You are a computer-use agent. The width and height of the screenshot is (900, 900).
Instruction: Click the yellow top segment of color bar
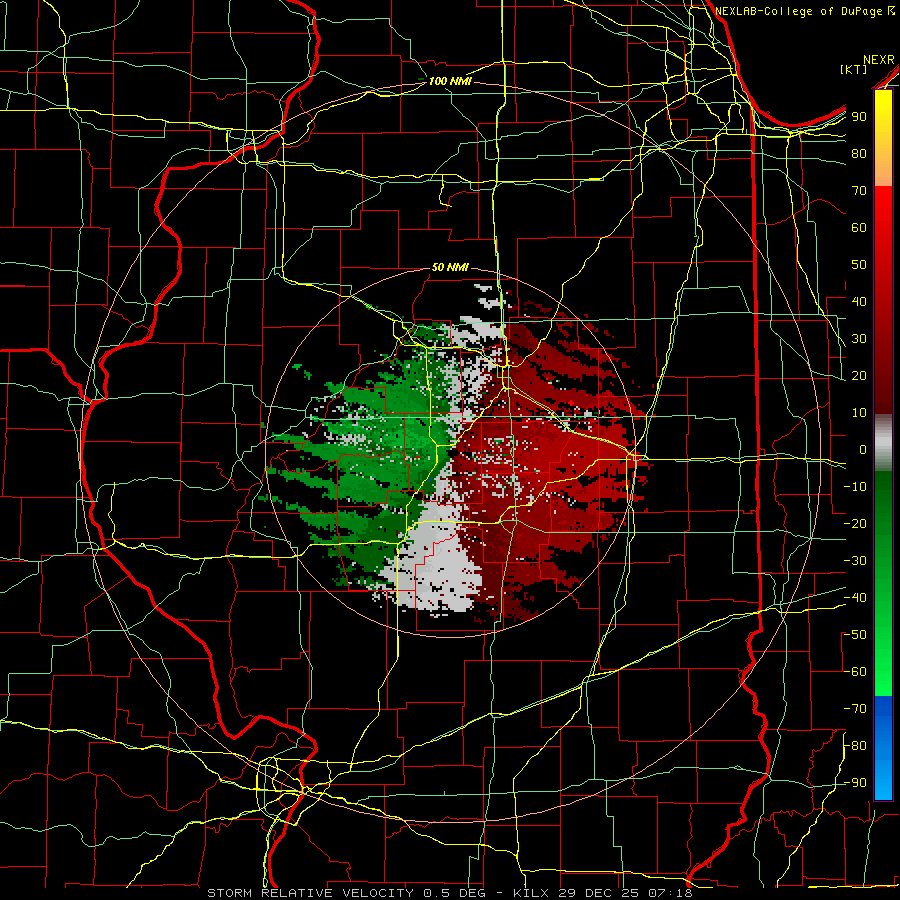point(883,138)
